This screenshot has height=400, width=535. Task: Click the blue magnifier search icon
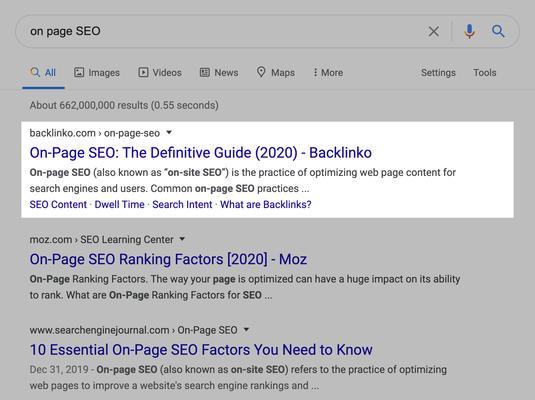(498, 31)
